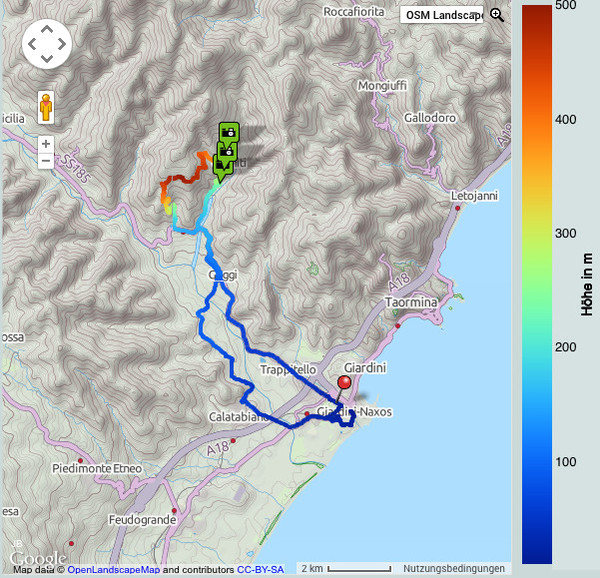Zoom out with the minus button
Screen dimensions: 600x578
click(46, 161)
